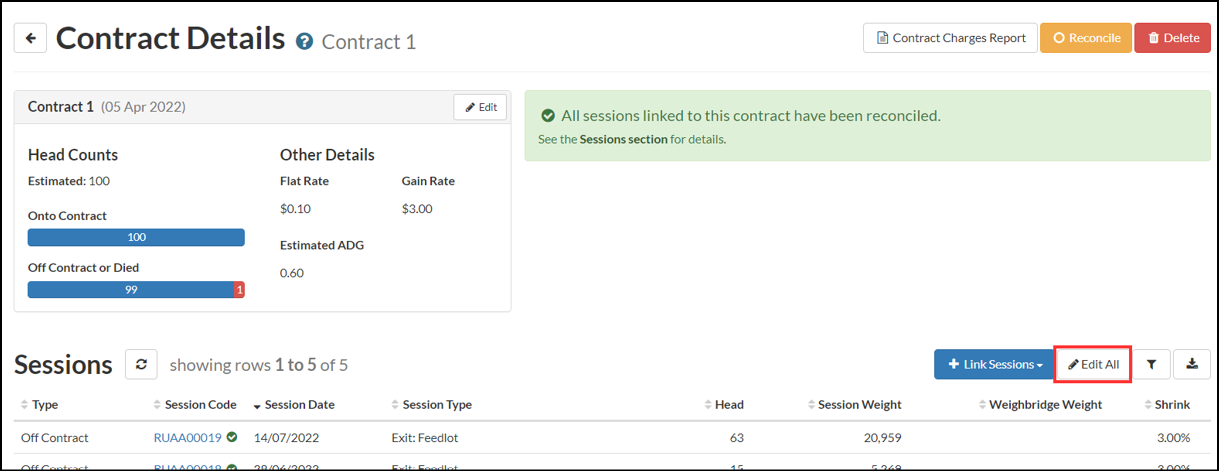Sort by Session Date column
The width and height of the screenshot is (1219, 471).
pyautogui.click(x=294, y=405)
